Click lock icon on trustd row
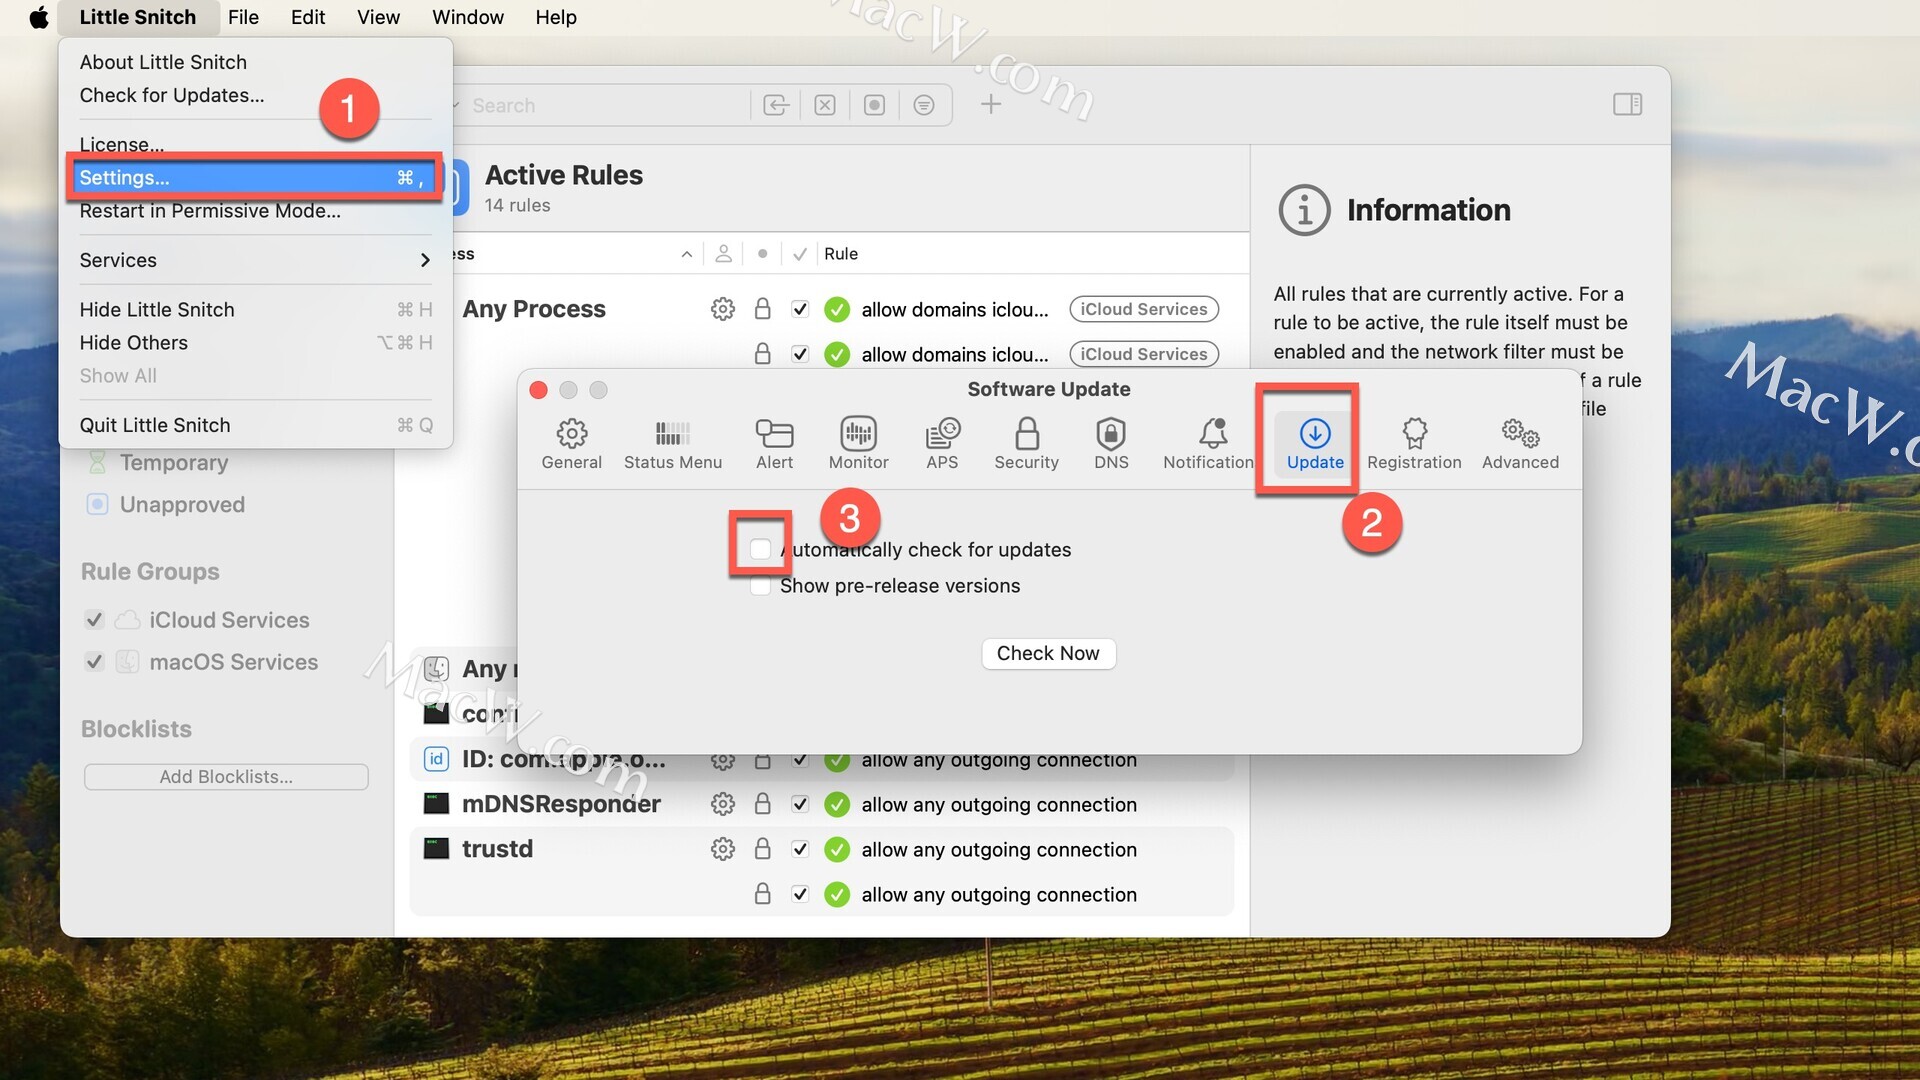The height and width of the screenshot is (1080, 1920). [762, 849]
